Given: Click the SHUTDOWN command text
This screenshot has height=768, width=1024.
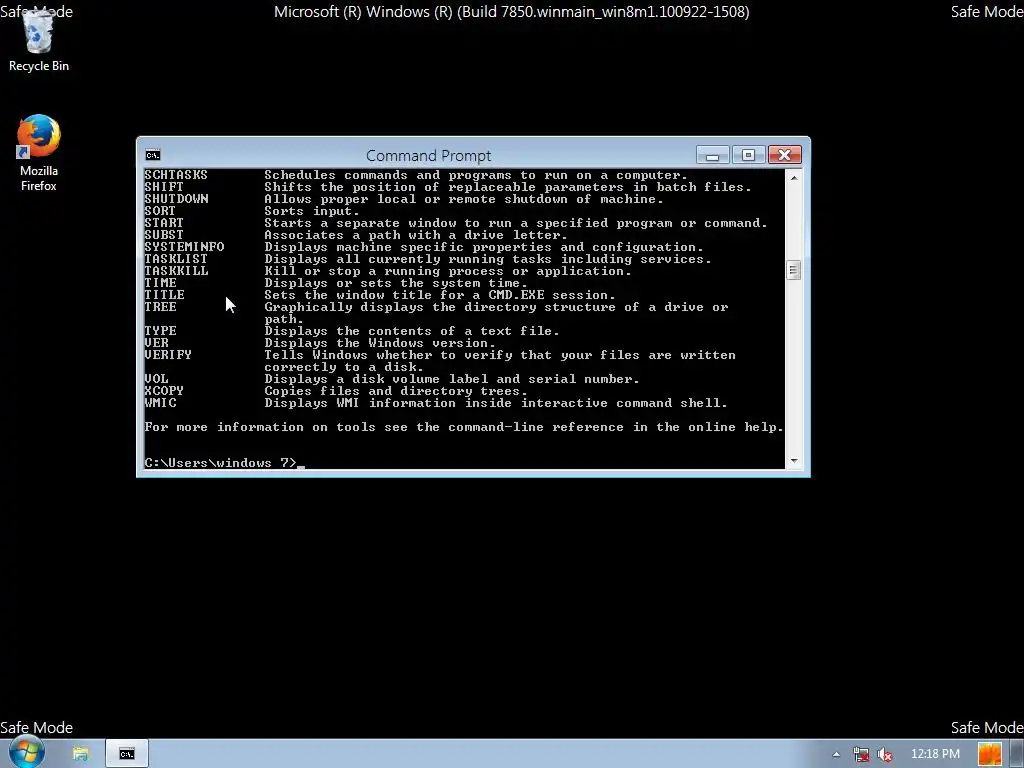Looking at the screenshot, I should 176,199.
